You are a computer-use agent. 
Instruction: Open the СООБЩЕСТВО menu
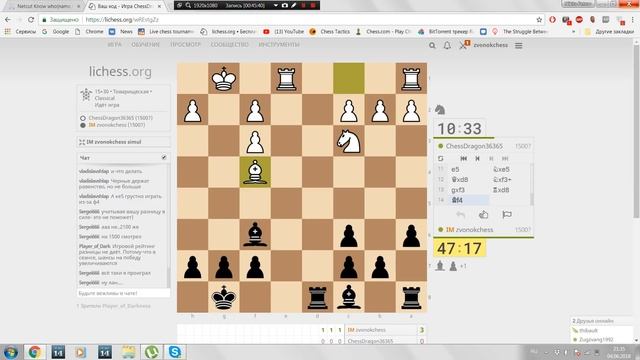(x=229, y=44)
